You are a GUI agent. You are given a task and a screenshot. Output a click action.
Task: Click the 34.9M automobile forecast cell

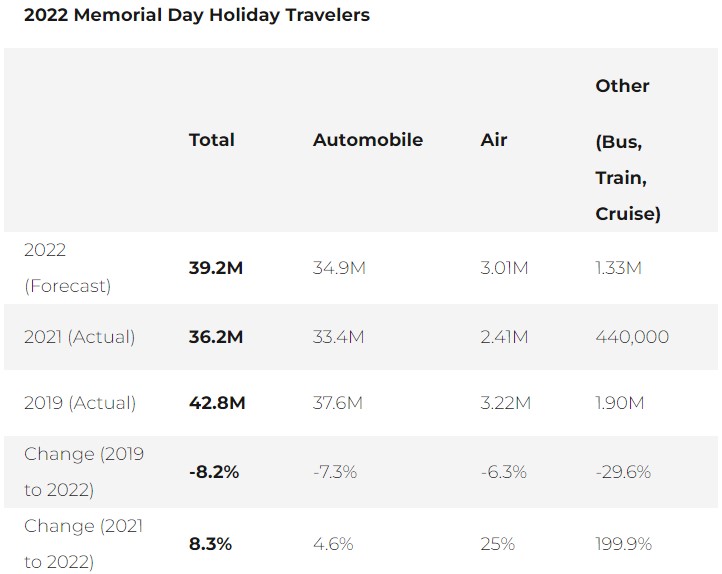click(x=338, y=268)
